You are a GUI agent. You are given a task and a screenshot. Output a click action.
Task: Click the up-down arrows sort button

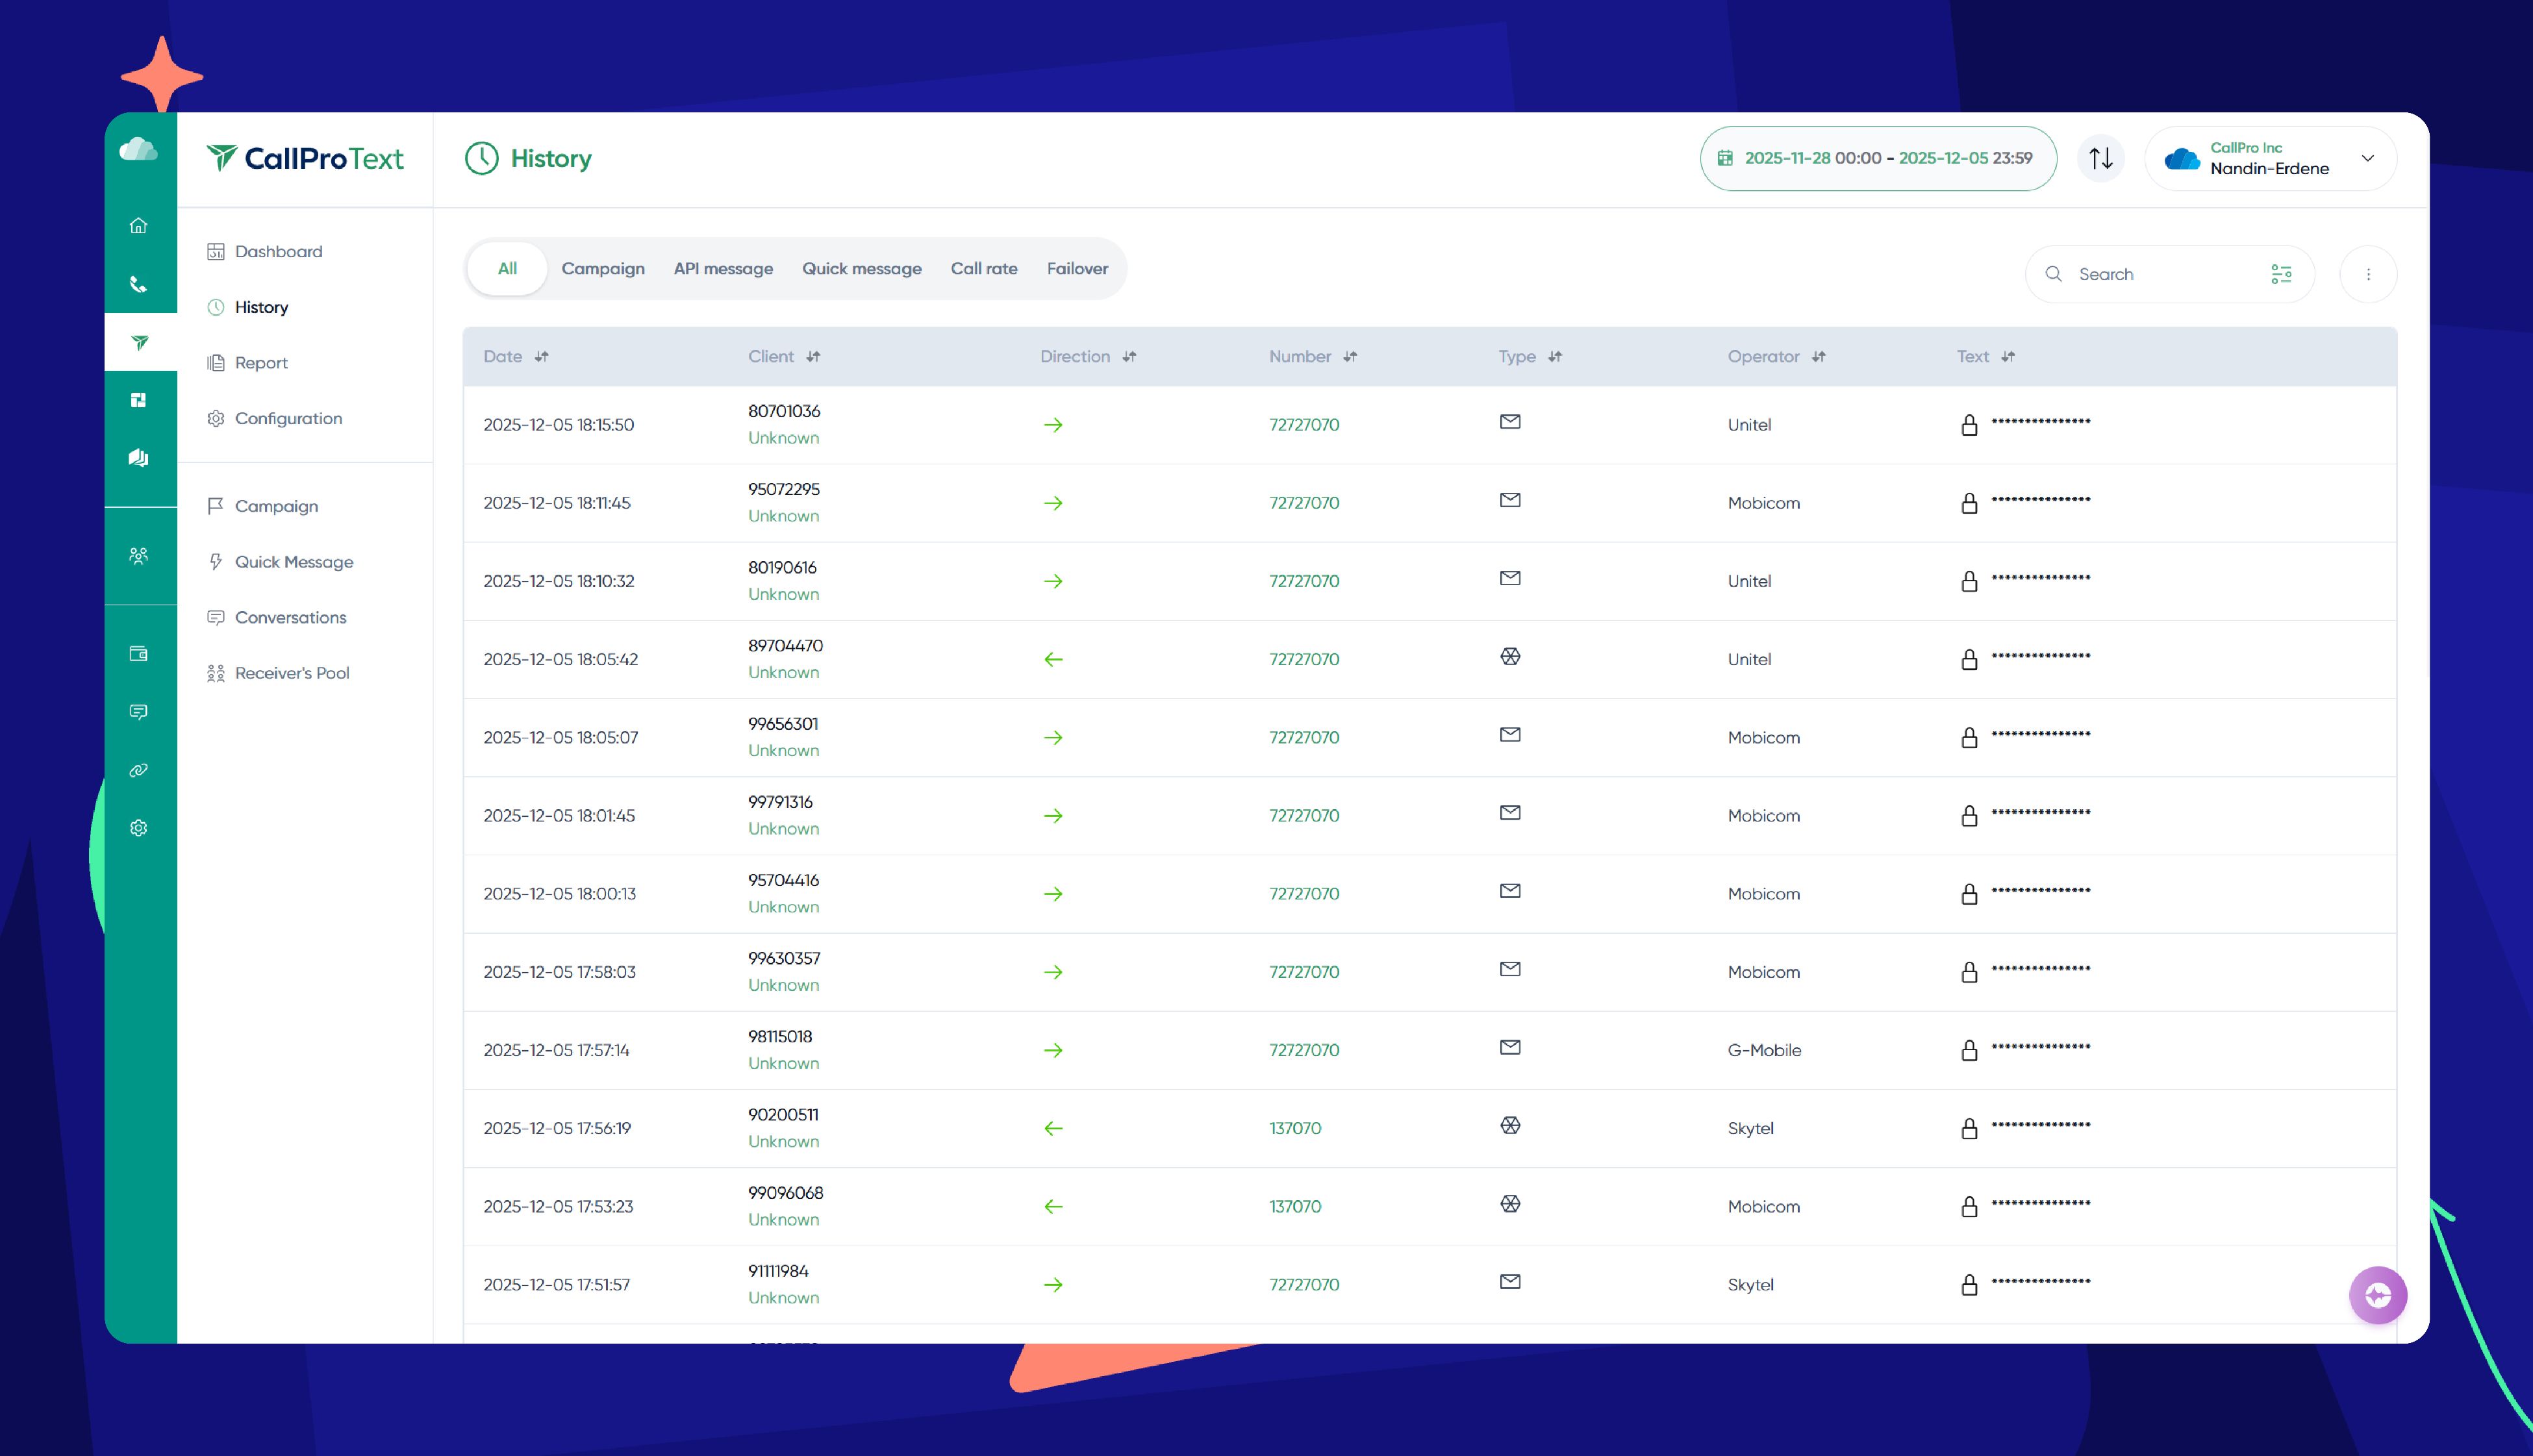(2101, 158)
